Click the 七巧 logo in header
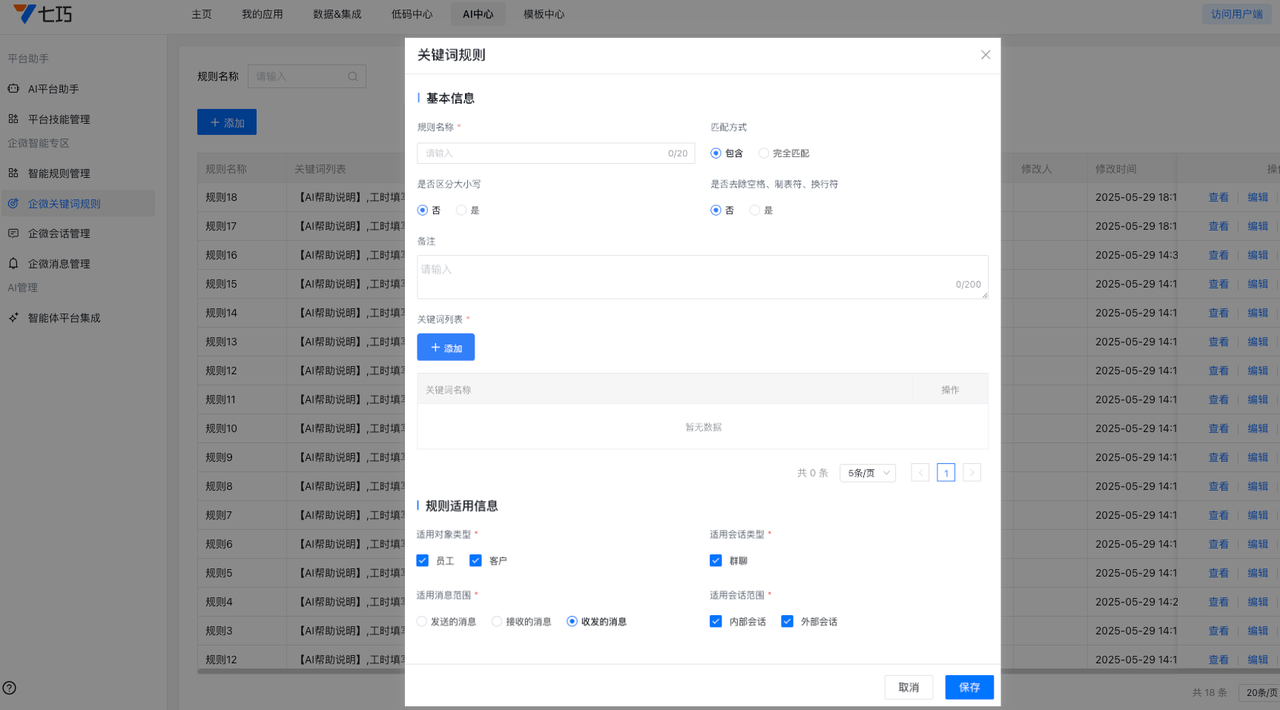 coord(42,14)
